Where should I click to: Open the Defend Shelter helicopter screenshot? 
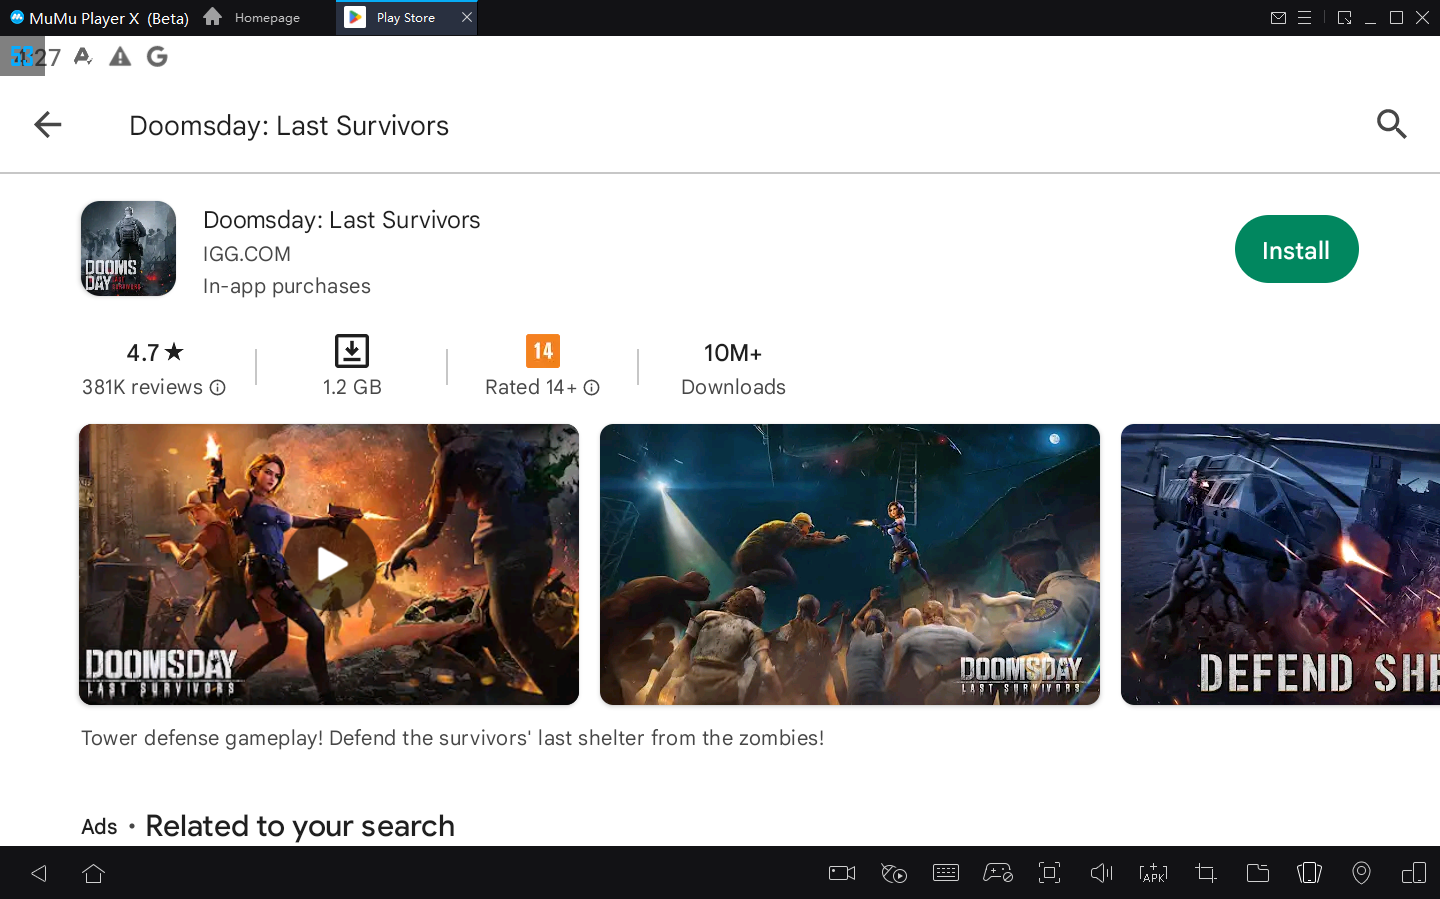tap(1280, 564)
